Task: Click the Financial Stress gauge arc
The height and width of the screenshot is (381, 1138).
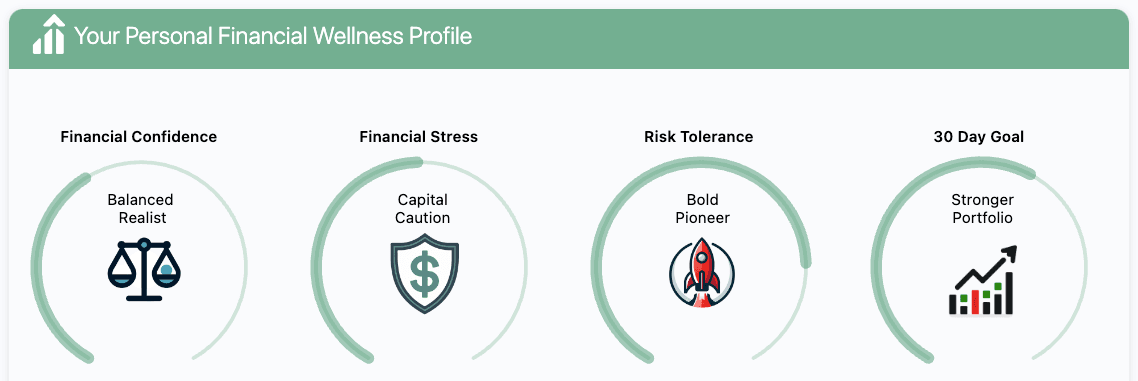Action: click(x=316, y=269)
